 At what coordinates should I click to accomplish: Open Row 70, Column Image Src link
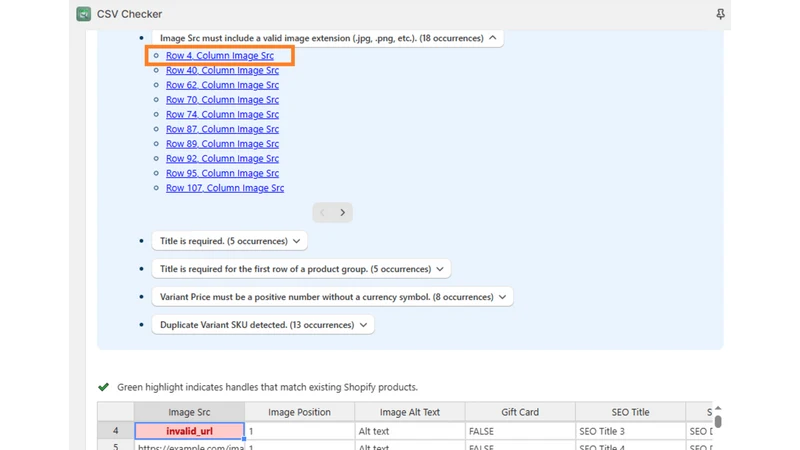tap(222, 100)
